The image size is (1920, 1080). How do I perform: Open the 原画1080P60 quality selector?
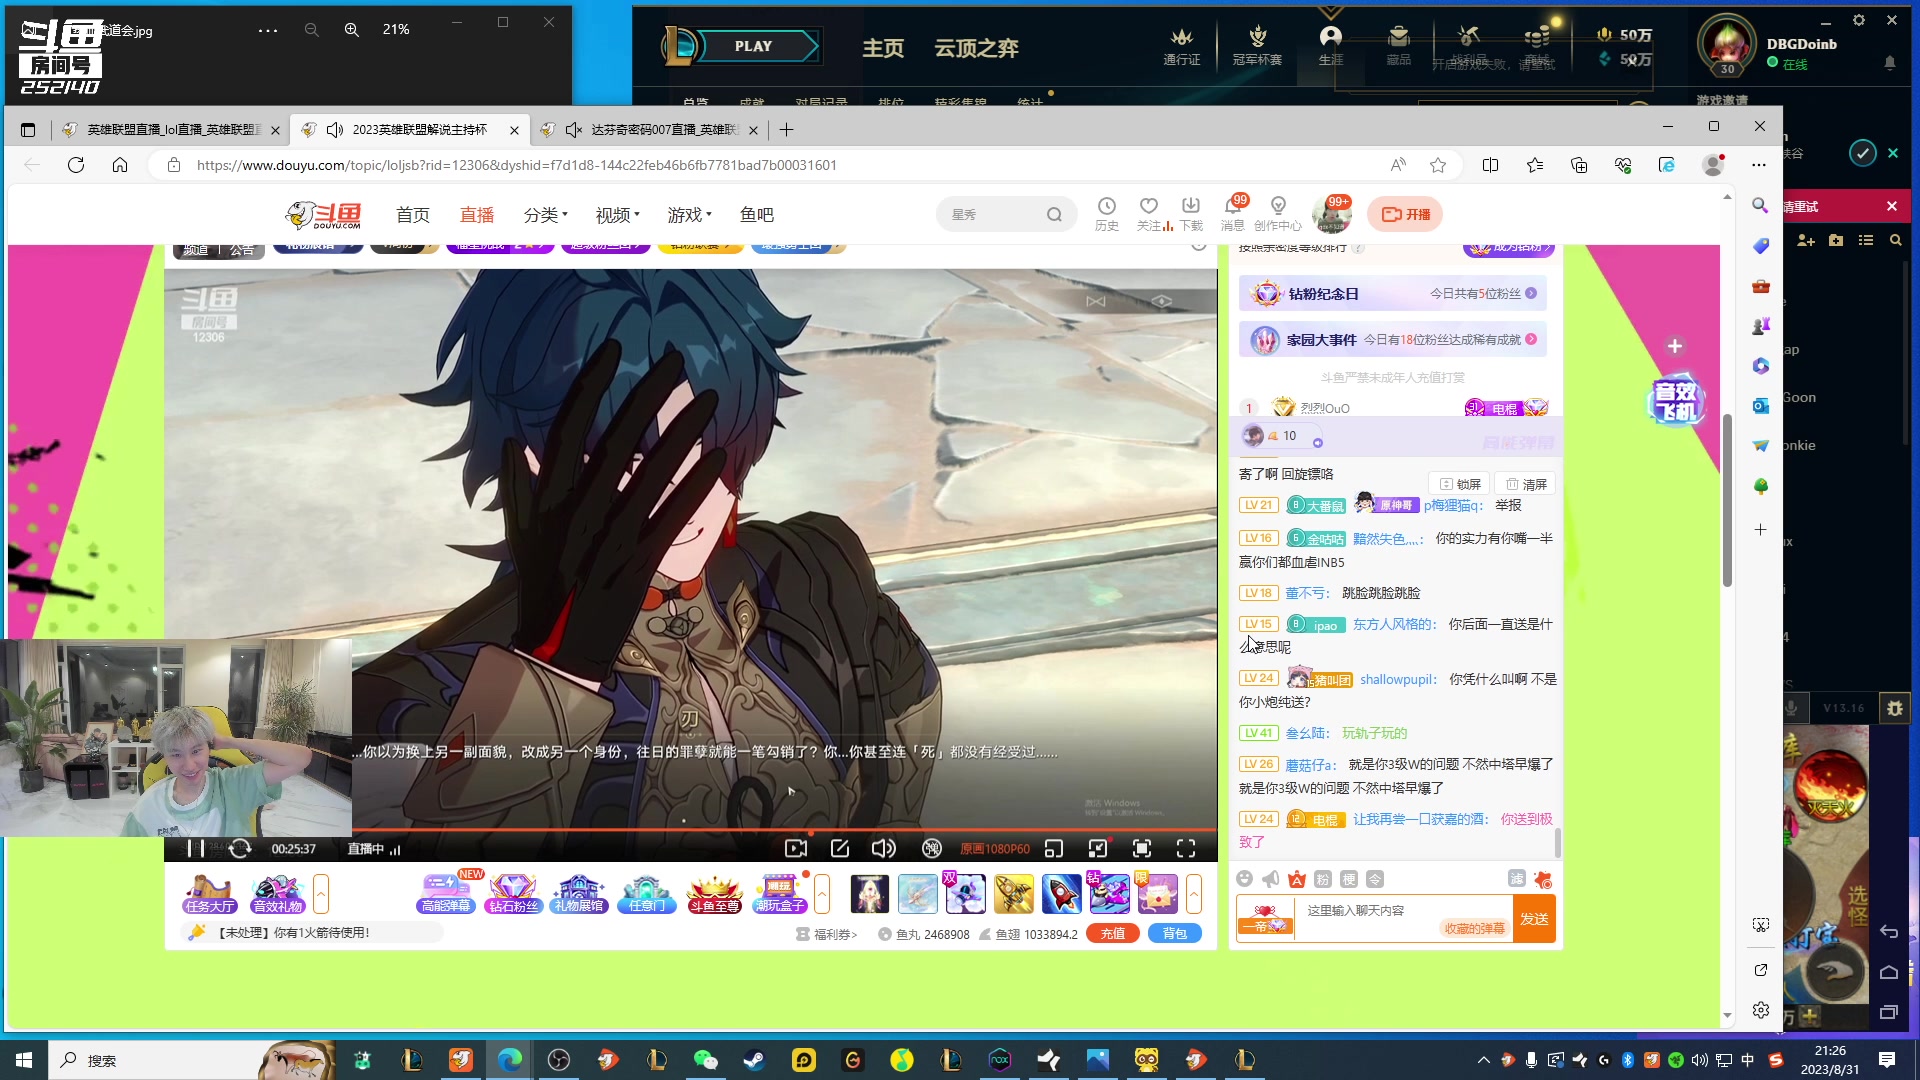pyautogui.click(x=994, y=849)
